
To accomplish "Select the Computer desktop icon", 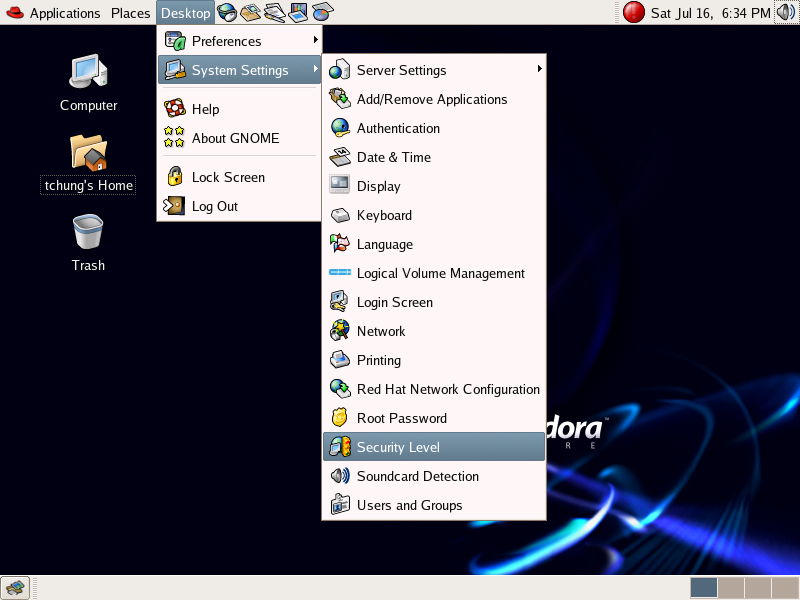I will point(88,83).
